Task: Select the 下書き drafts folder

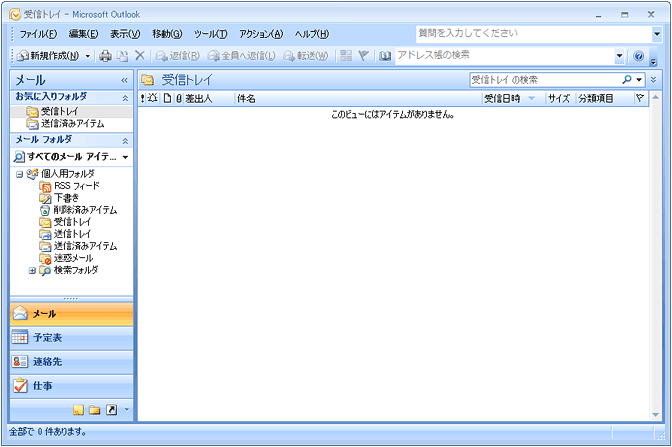Action: (59, 198)
